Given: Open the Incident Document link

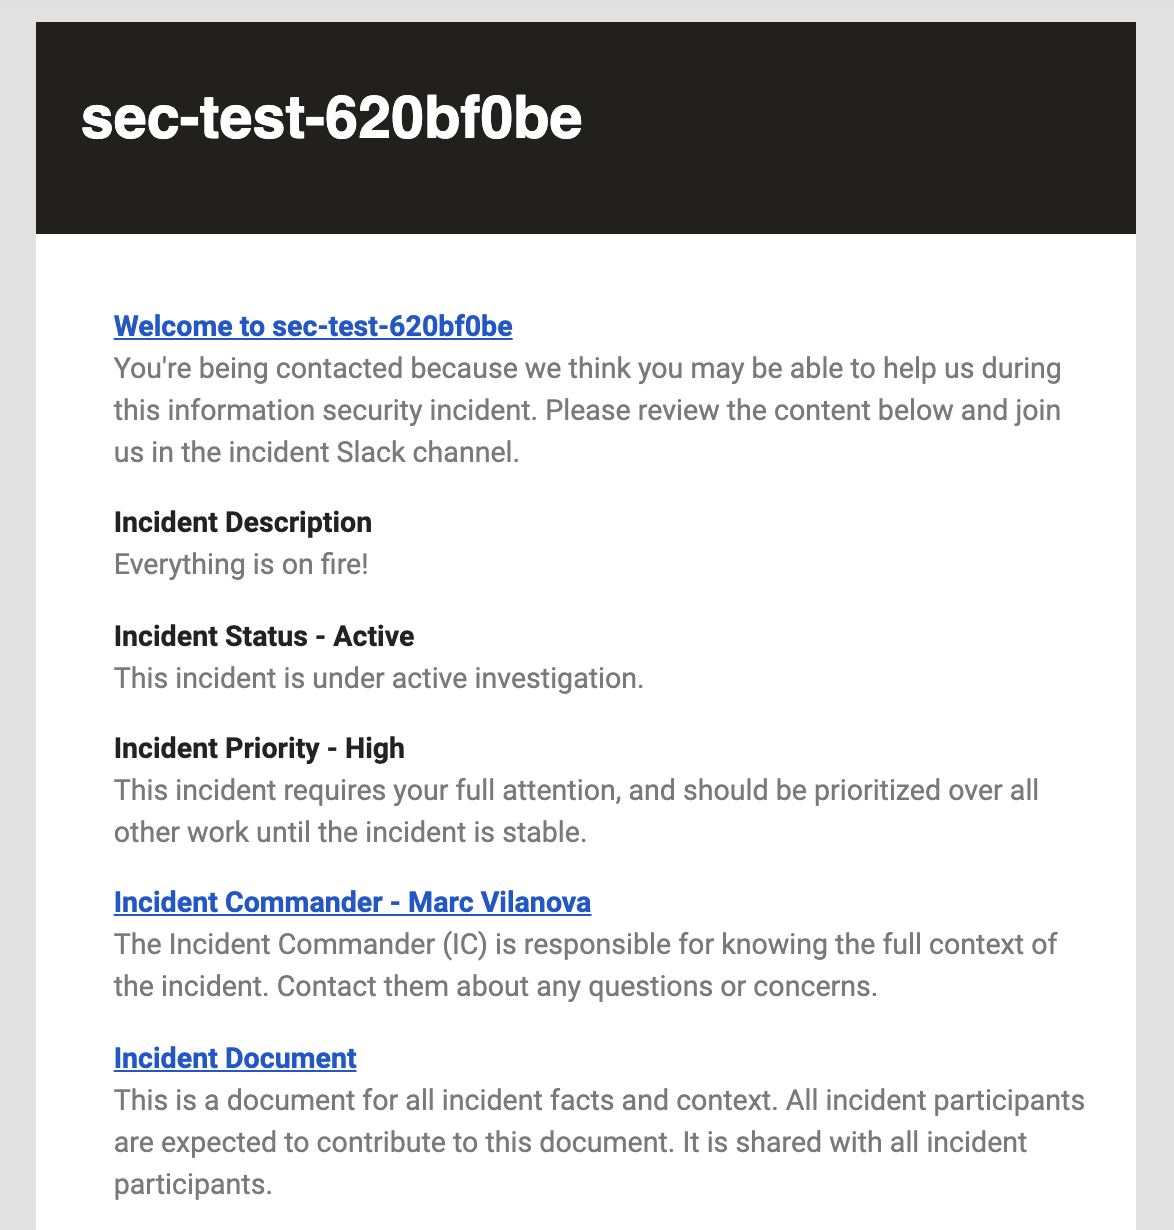Looking at the screenshot, I should pos(235,1058).
